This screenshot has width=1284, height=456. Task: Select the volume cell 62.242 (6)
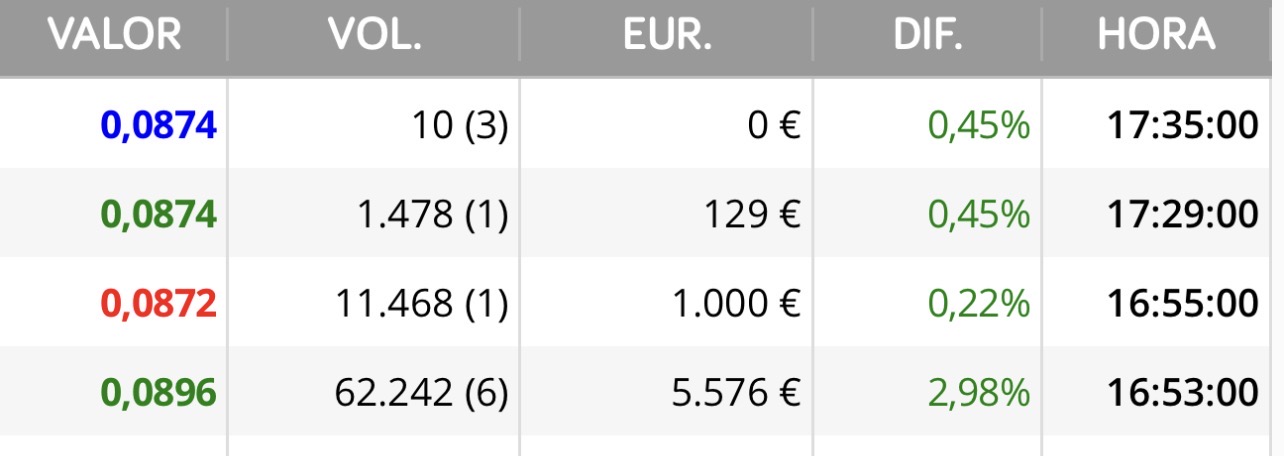tap(421, 392)
